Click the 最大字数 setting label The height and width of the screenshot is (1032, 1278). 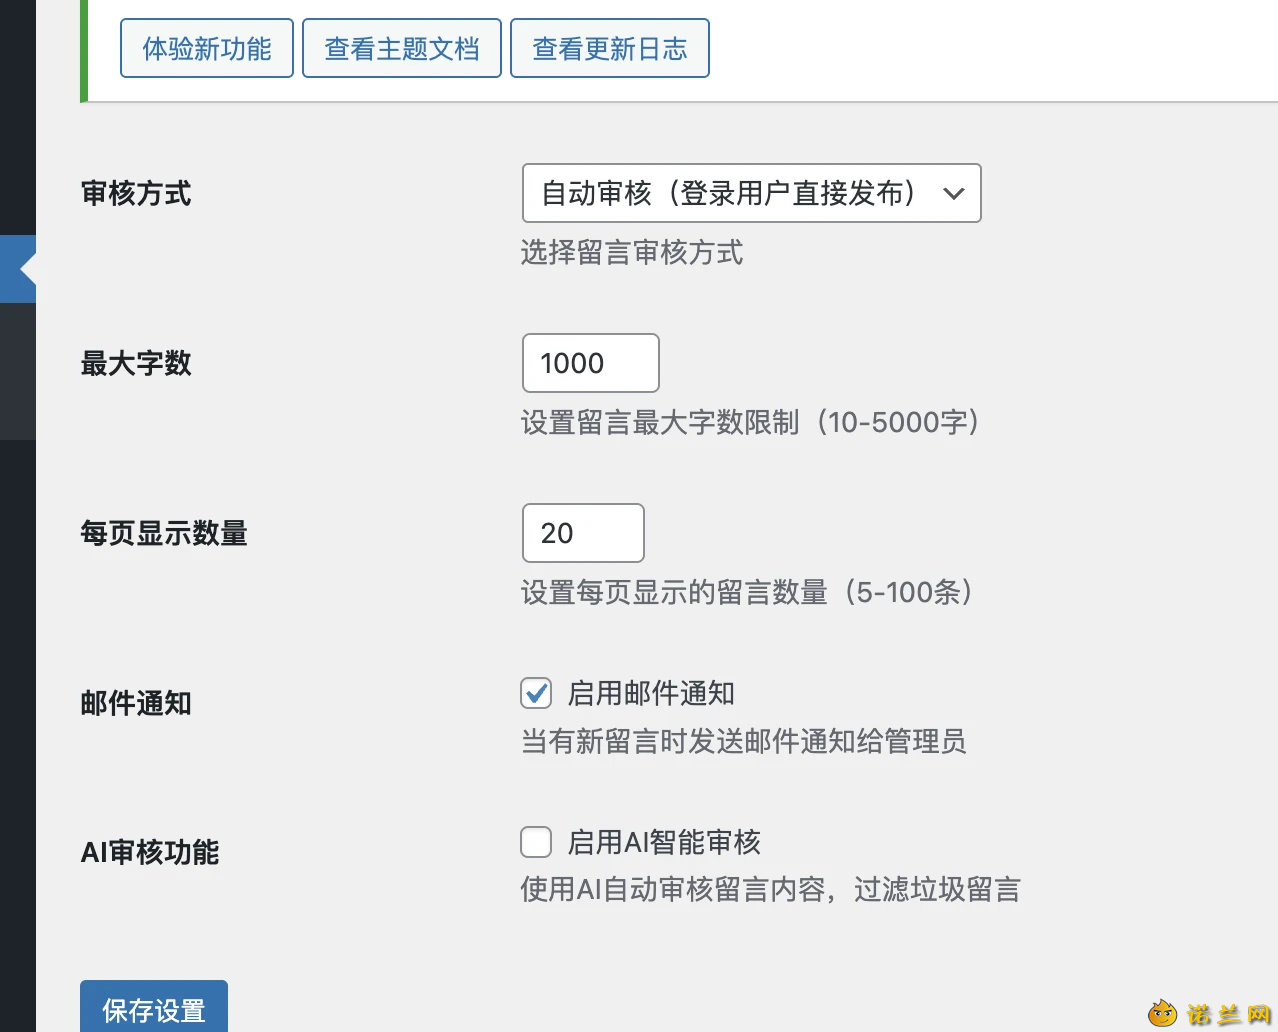click(x=136, y=364)
